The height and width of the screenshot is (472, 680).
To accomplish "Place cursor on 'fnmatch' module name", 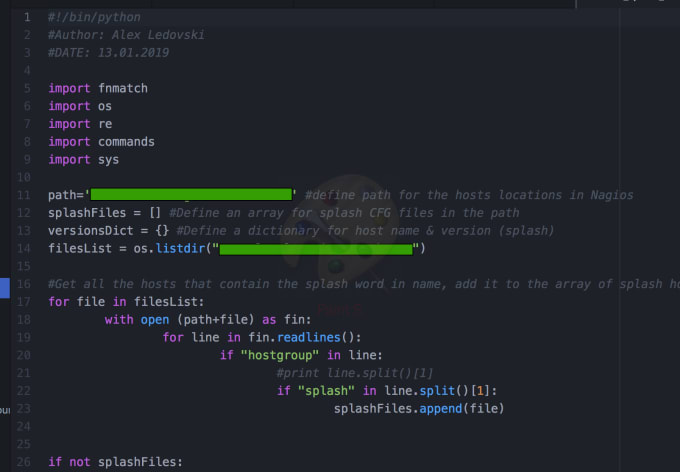I will pyautogui.click(x=123, y=88).
